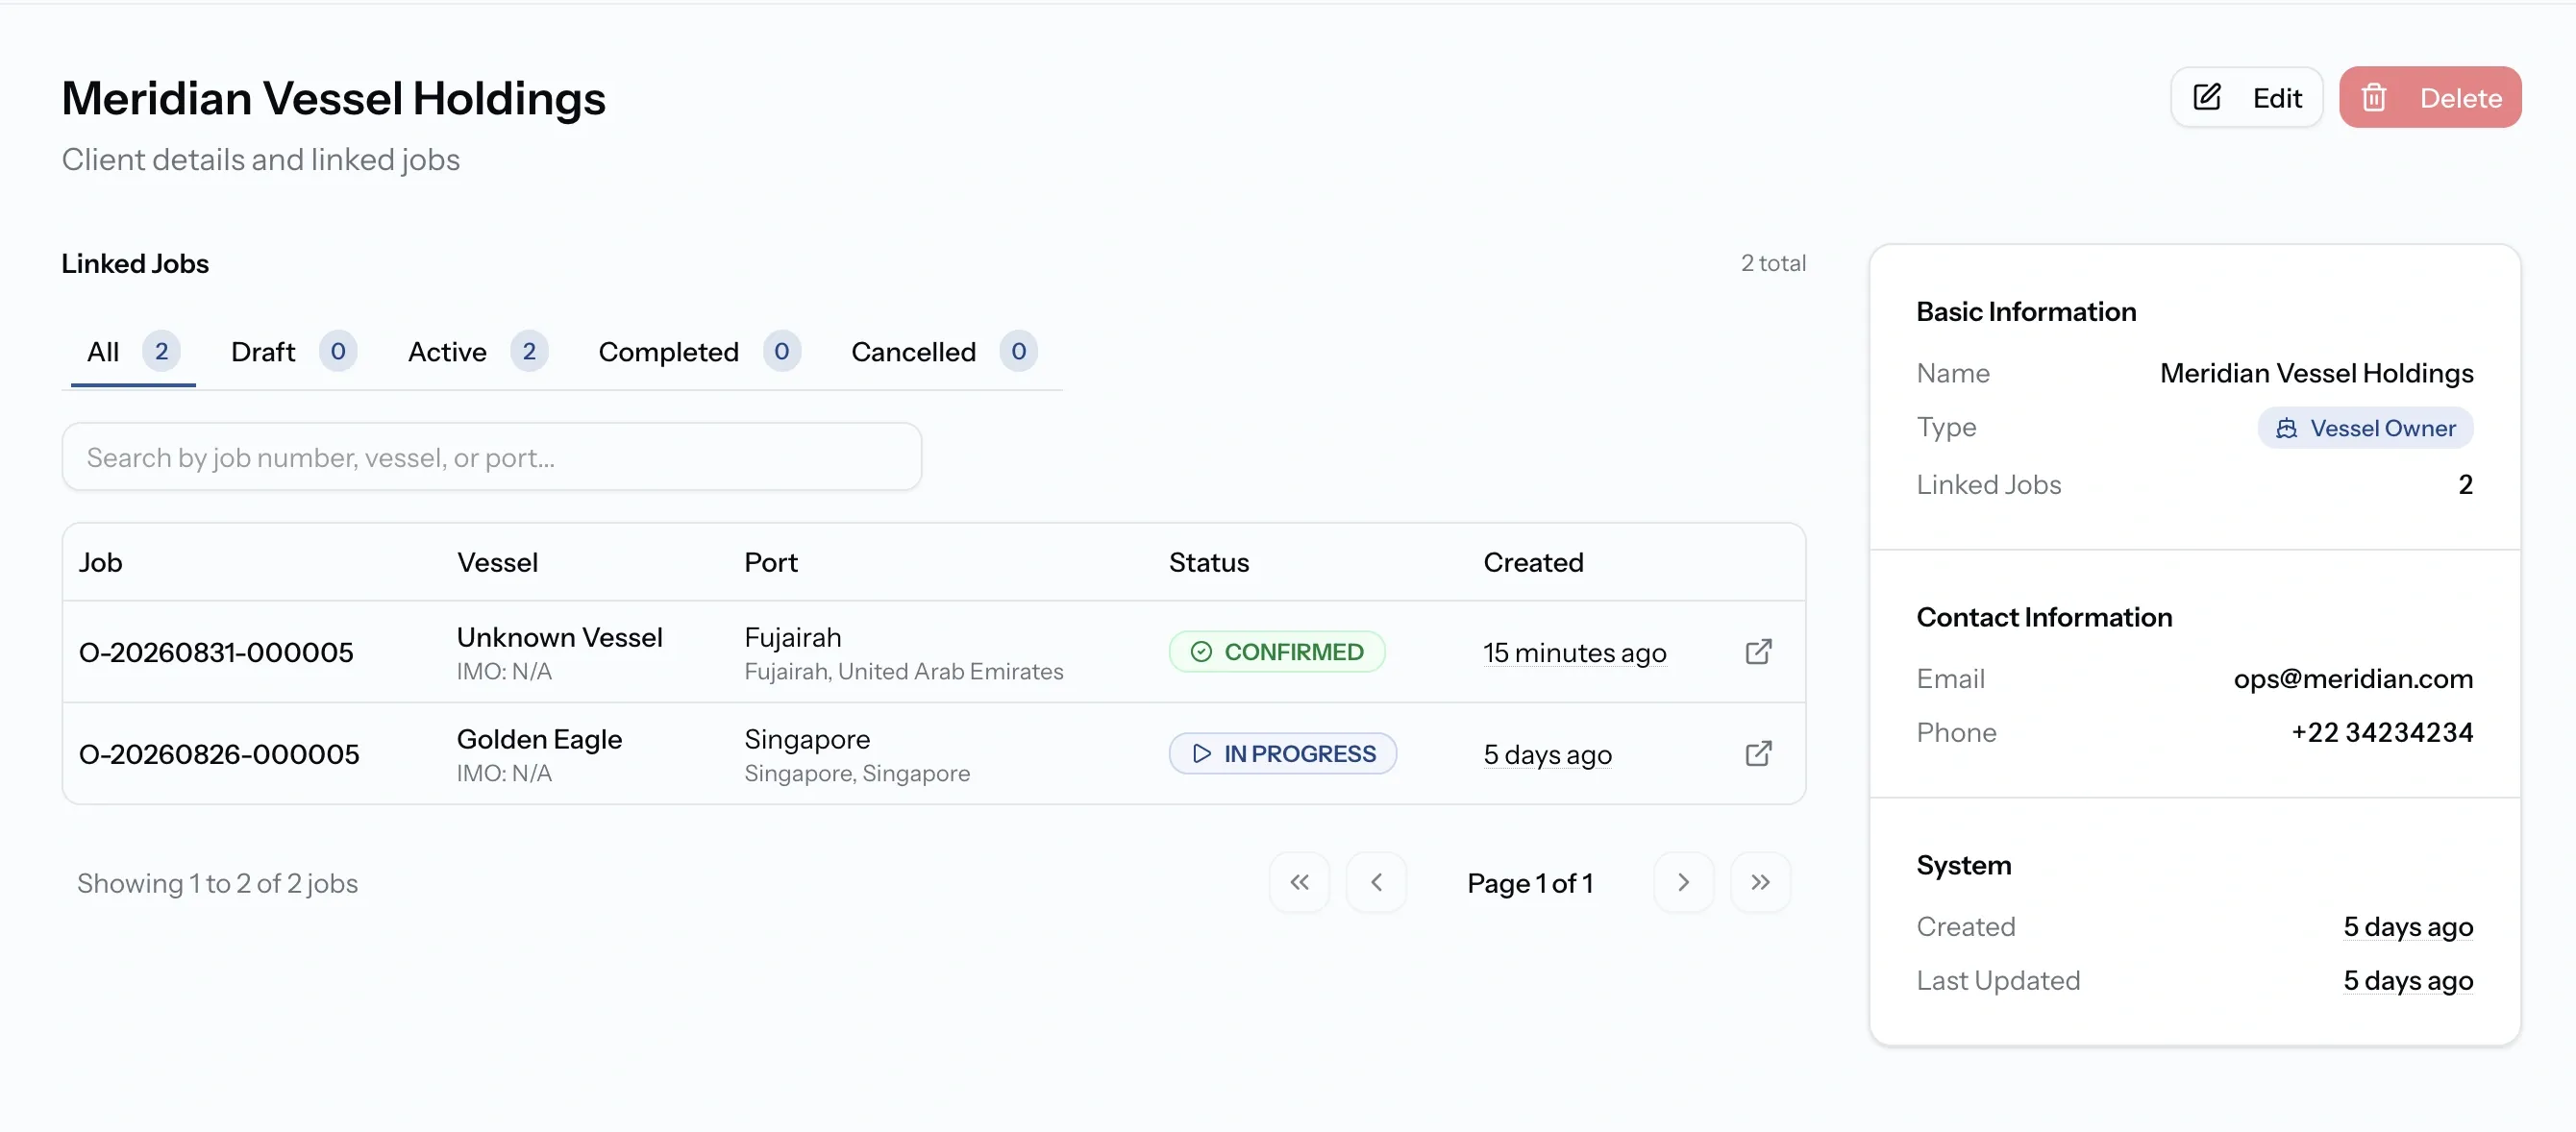Click the System Last Updated '5 days ago' value
2576x1132 pixels.
[x=2408, y=981]
